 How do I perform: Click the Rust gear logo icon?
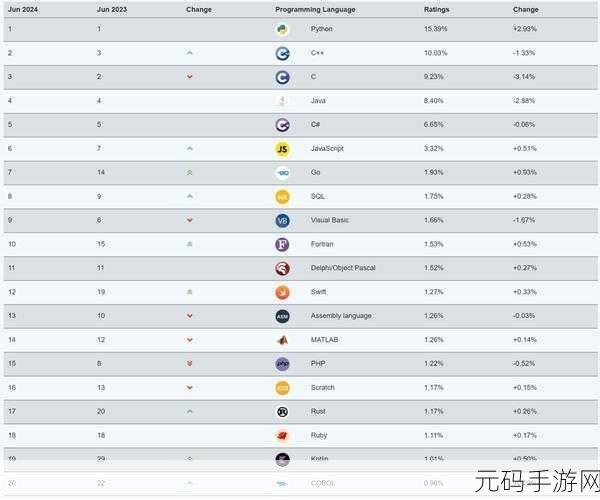[282, 412]
